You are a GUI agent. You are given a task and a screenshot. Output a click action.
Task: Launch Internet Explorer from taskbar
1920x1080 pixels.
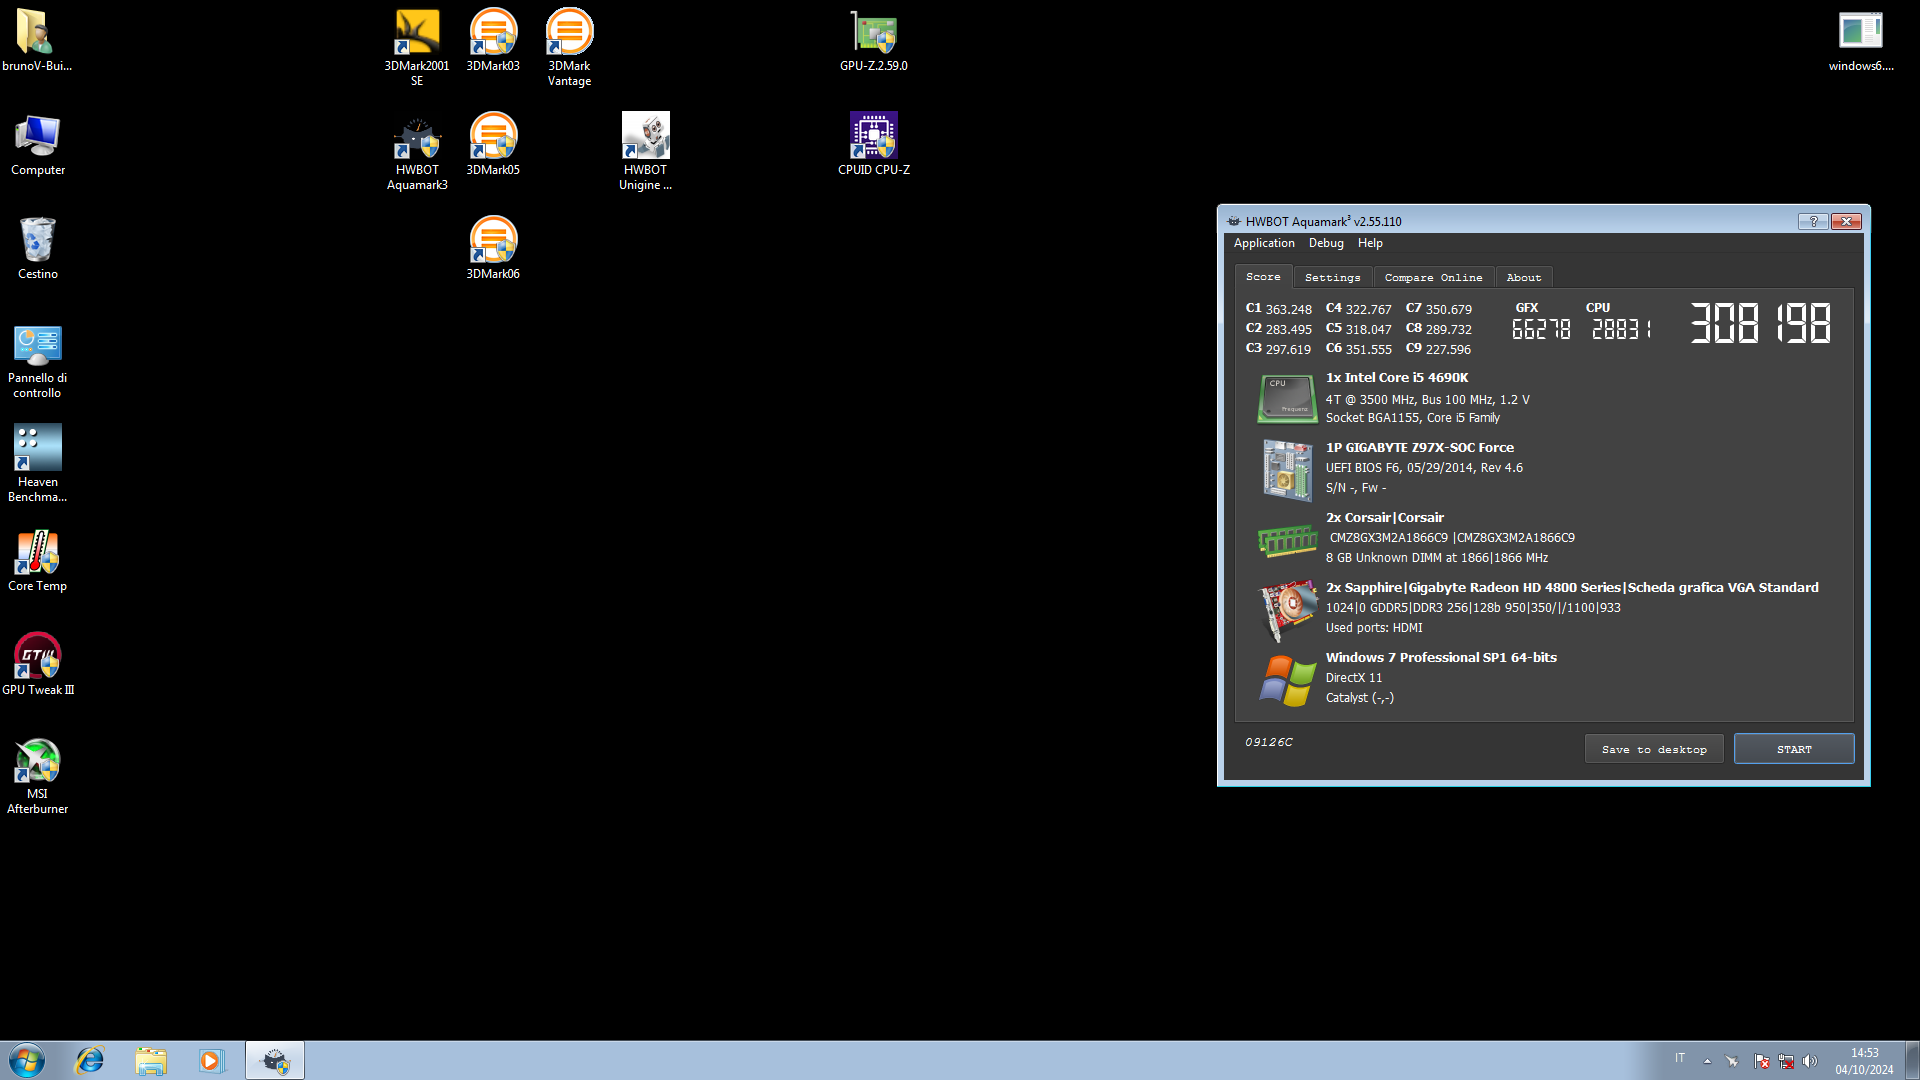[x=90, y=1060]
